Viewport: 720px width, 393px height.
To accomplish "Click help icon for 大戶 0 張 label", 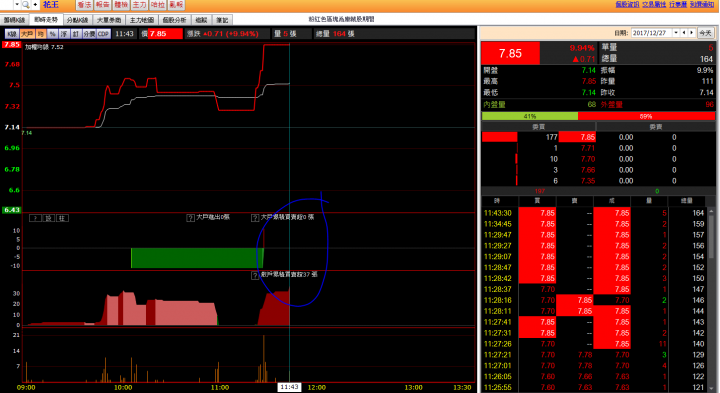I will pos(255,218).
